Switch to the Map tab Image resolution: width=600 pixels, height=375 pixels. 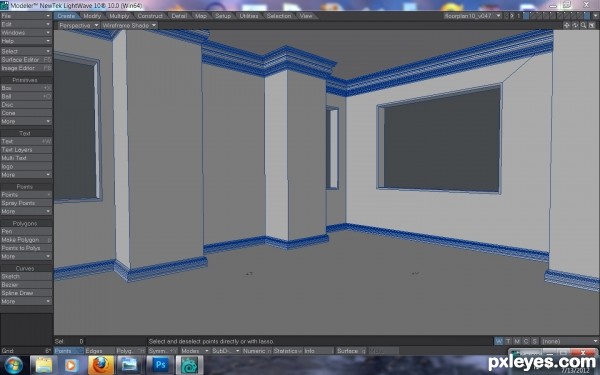click(201, 16)
